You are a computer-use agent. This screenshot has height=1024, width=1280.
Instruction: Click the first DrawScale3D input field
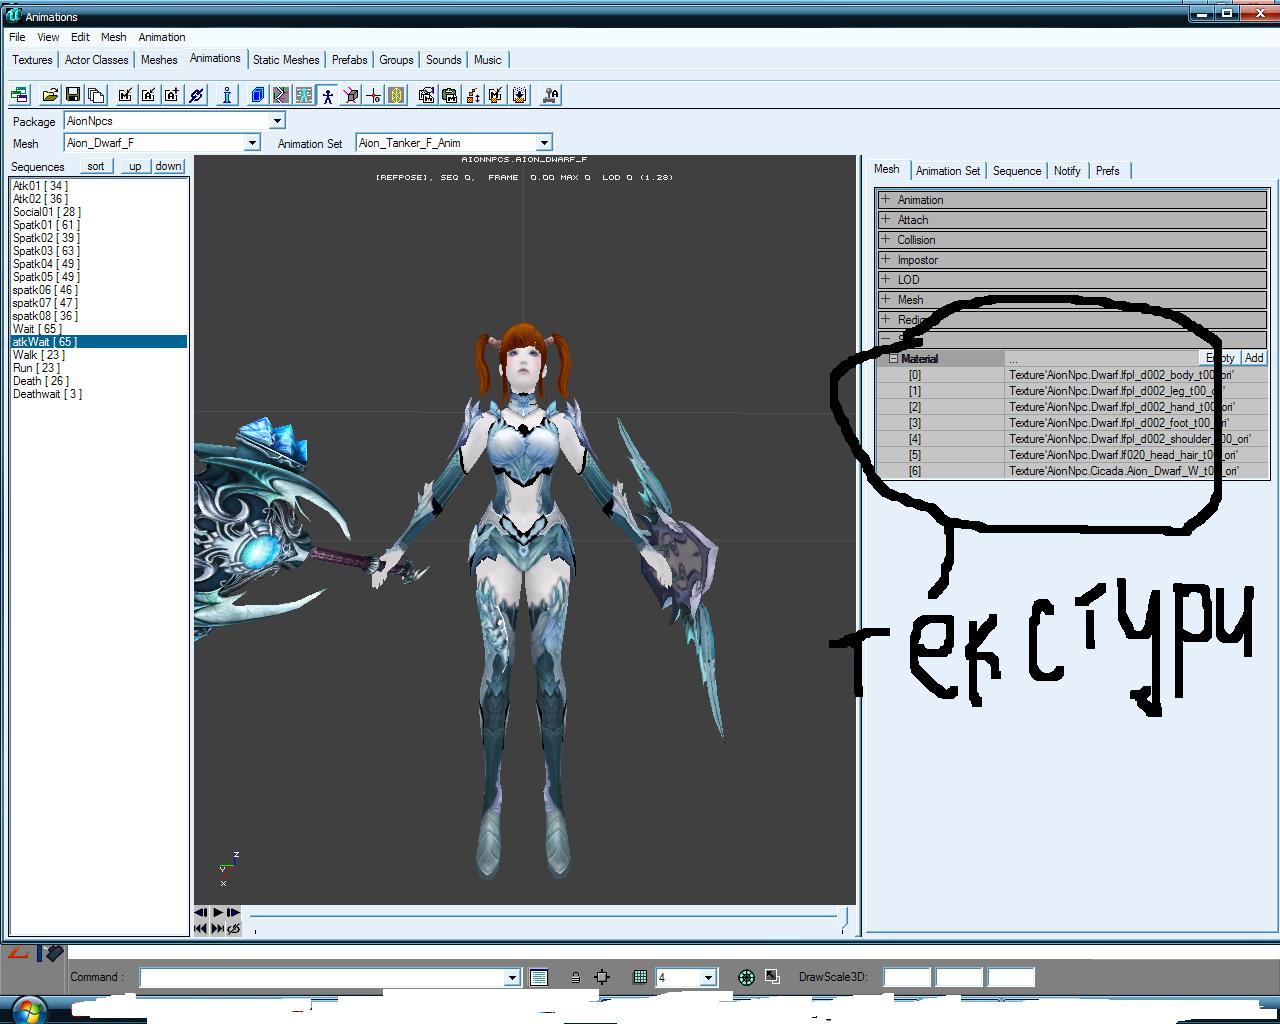tap(907, 977)
